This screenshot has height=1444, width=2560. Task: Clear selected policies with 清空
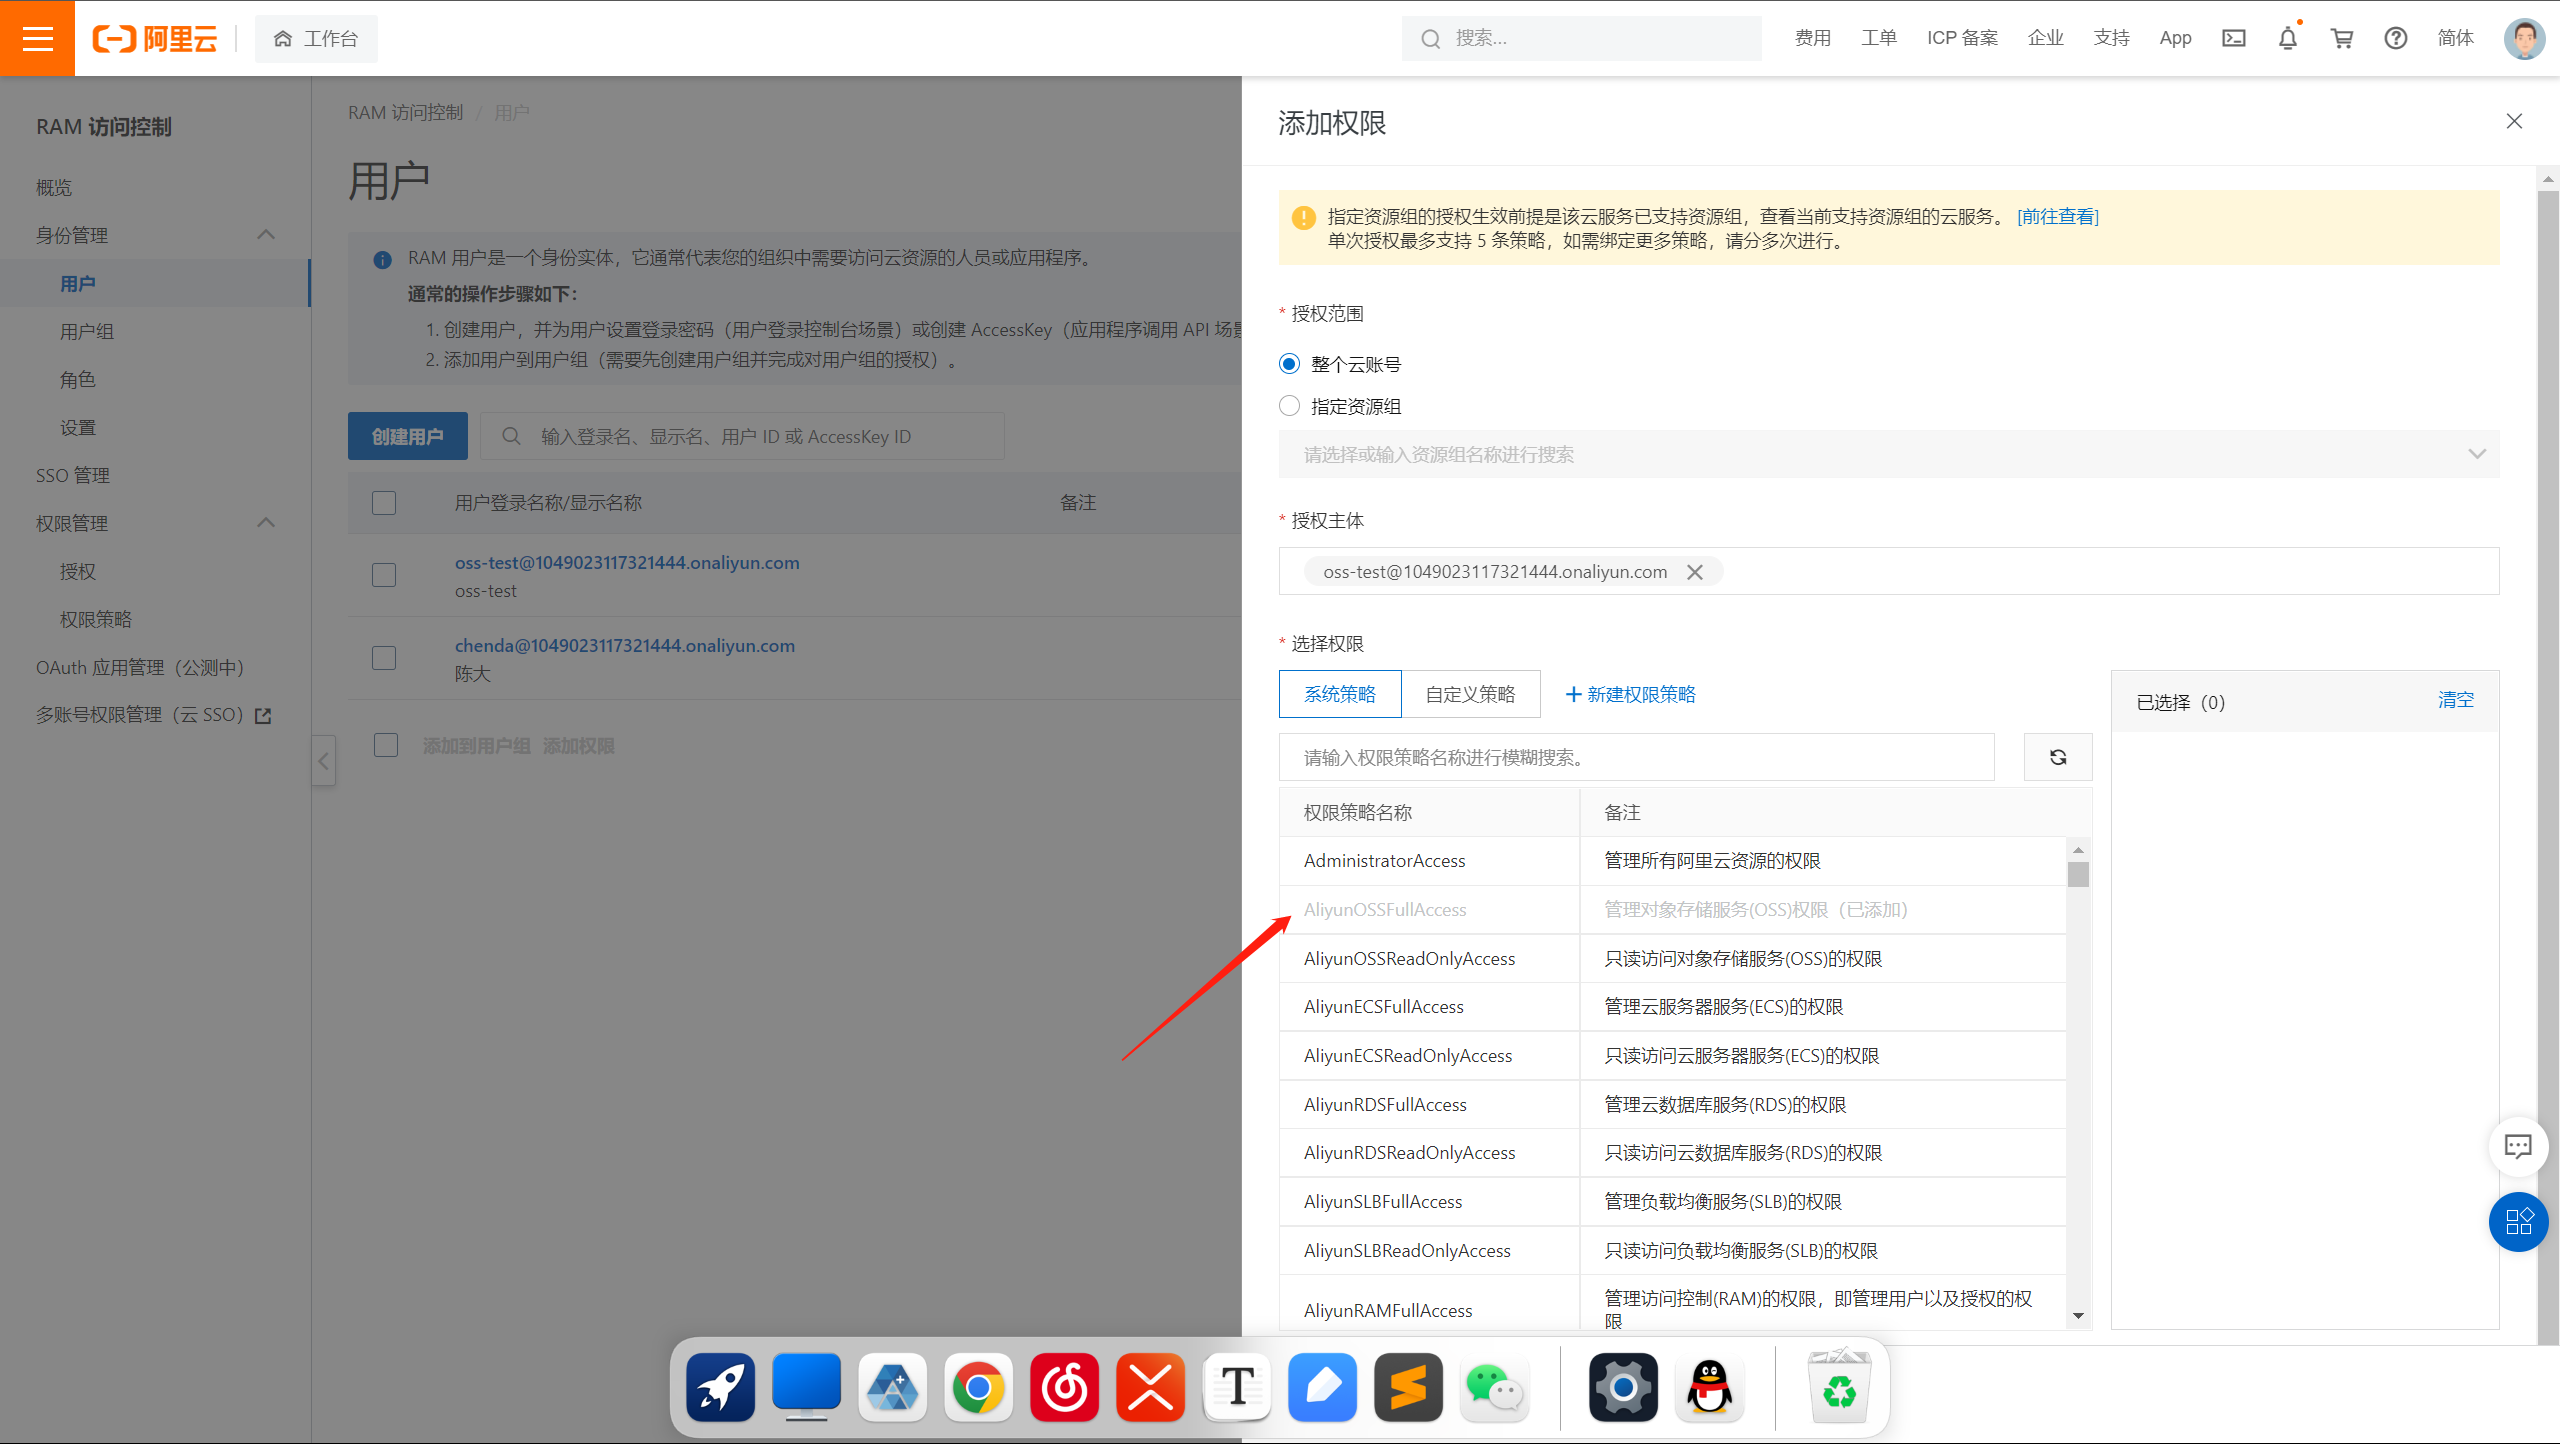click(x=2455, y=700)
